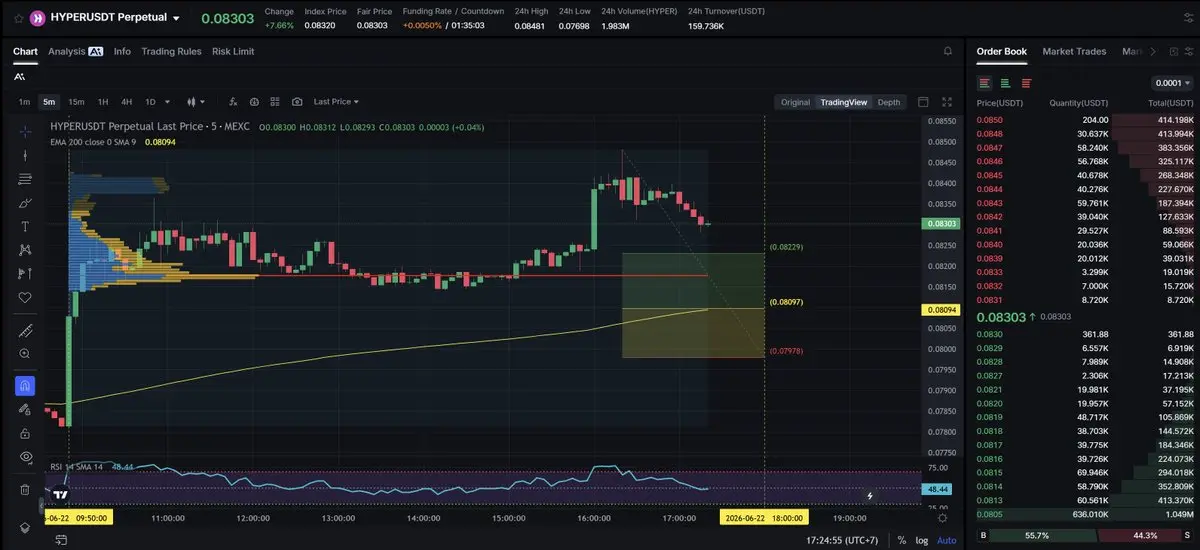Toggle stay in drawing mode pencil-lock
Screen dimensions: 1200x550
coord(25,409)
